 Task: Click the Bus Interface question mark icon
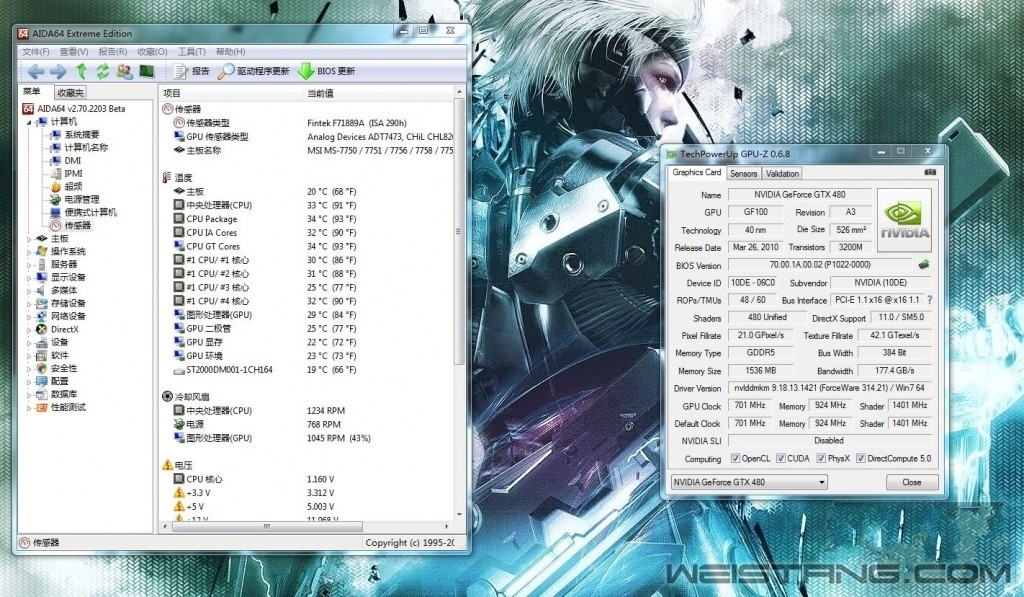[929, 300]
